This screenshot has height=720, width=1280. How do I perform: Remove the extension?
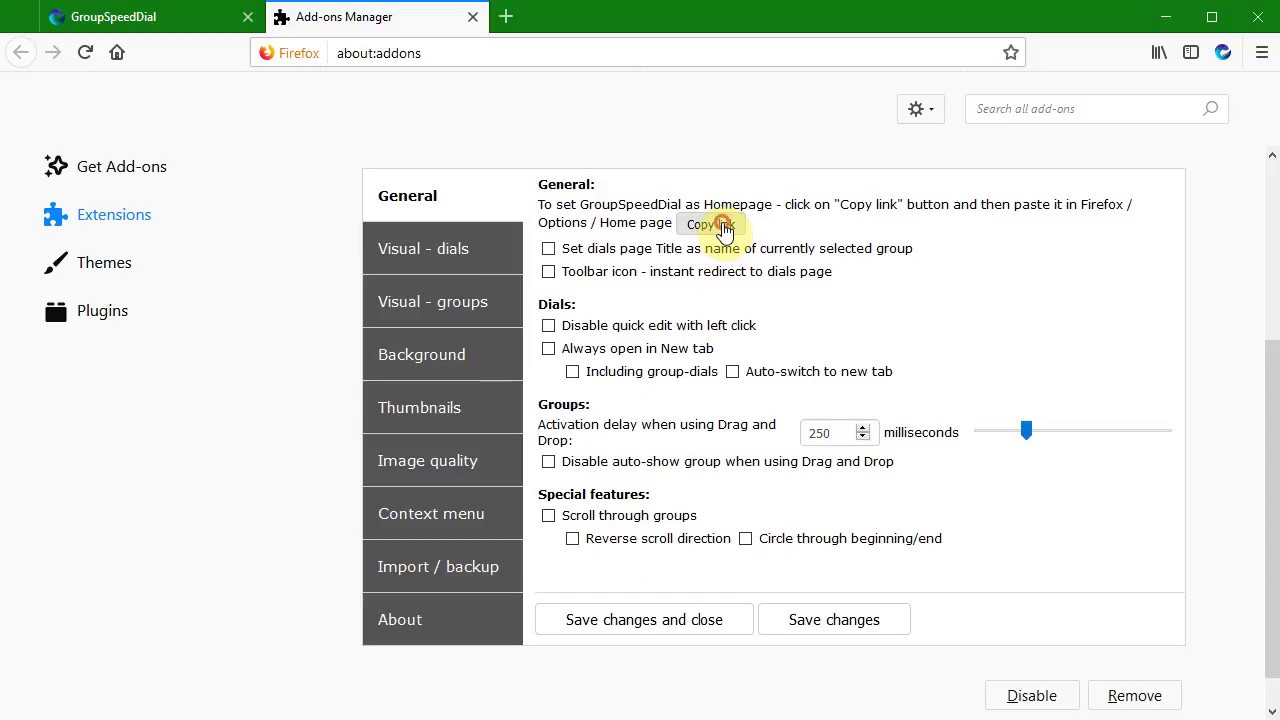[1135, 696]
